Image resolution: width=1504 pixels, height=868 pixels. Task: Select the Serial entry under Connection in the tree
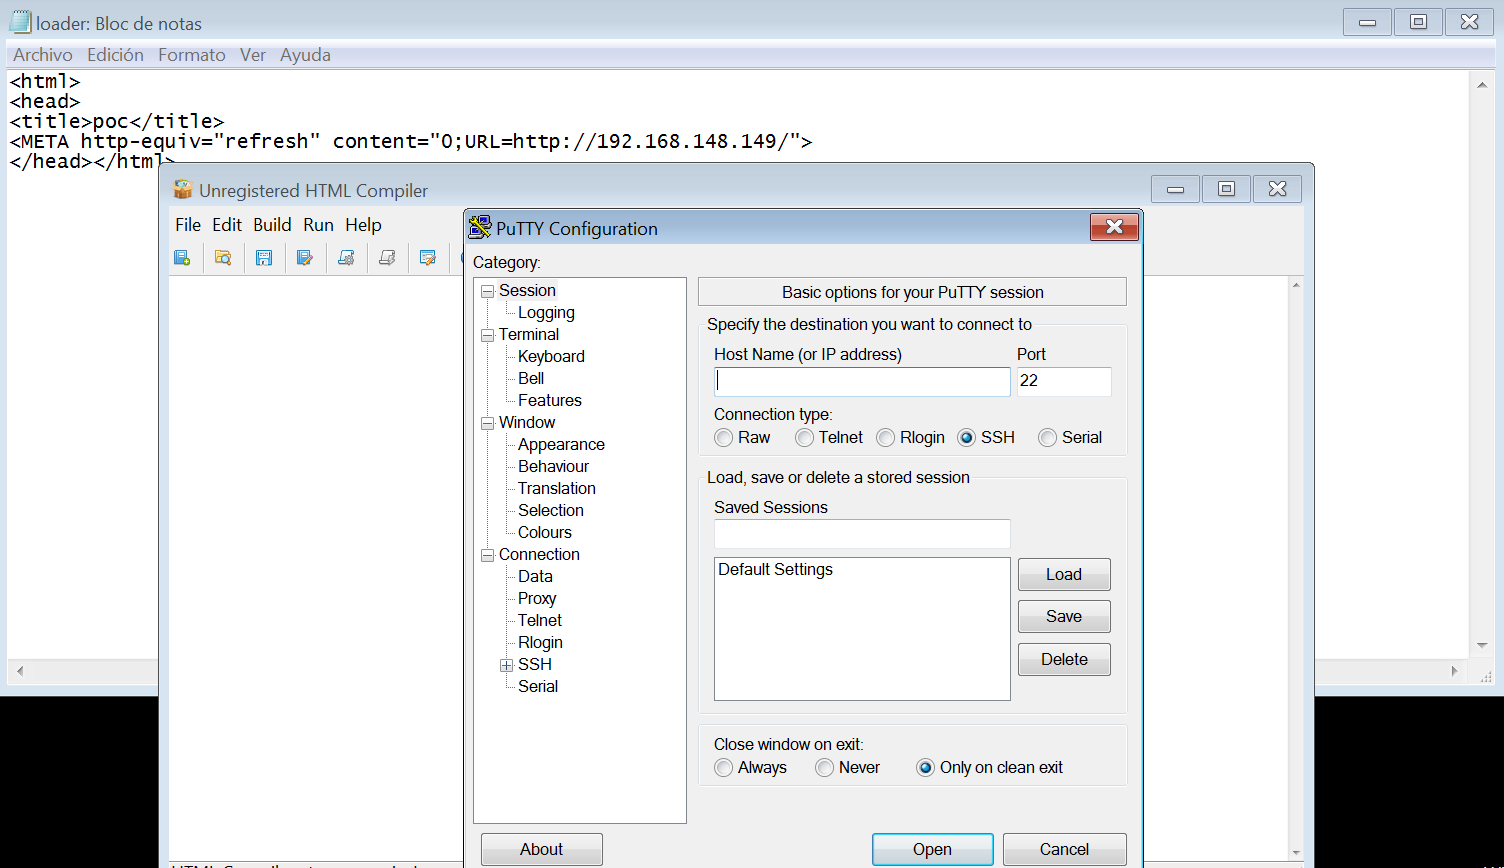[537, 687]
